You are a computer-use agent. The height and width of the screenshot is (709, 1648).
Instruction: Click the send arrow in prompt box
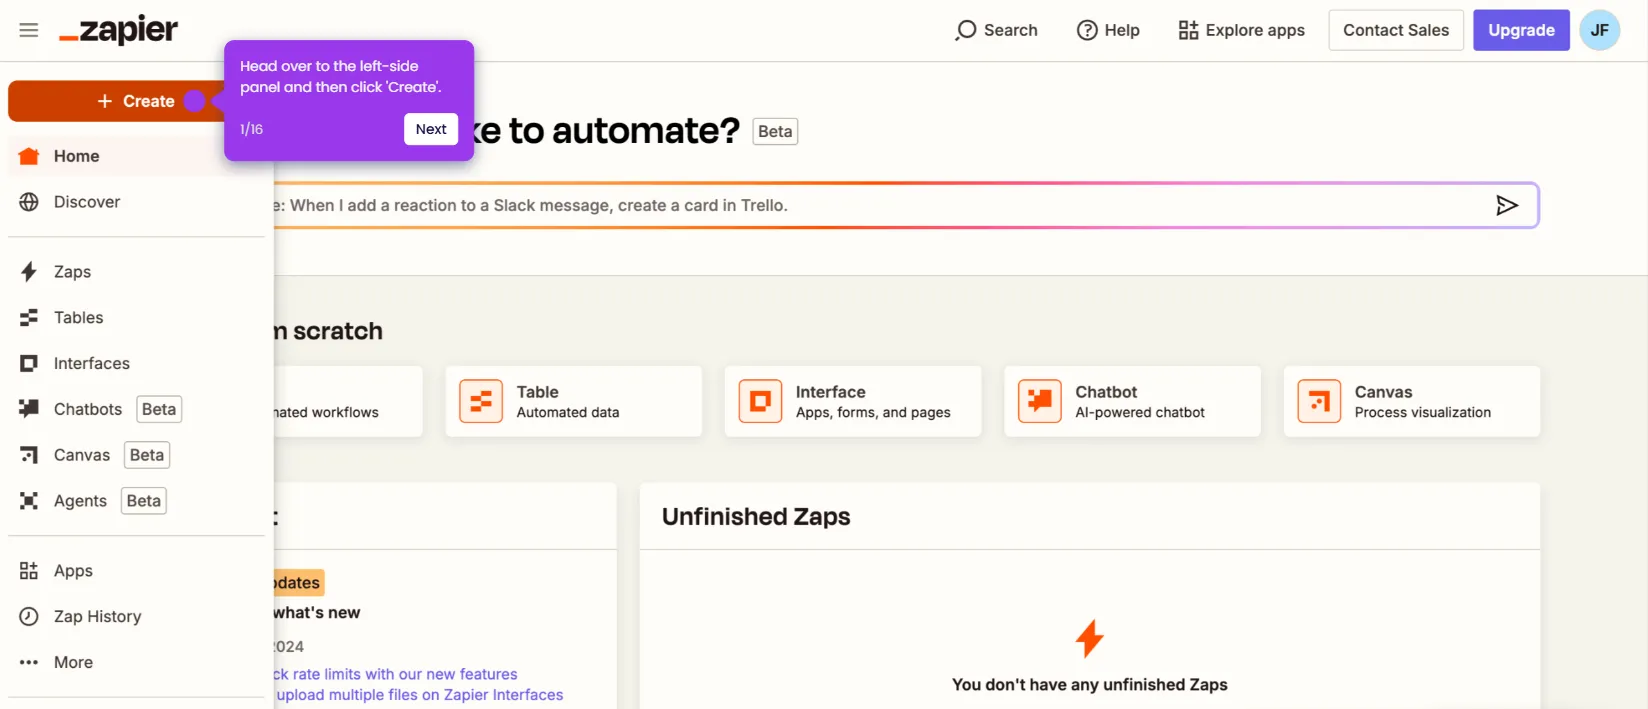tap(1507, 205)
